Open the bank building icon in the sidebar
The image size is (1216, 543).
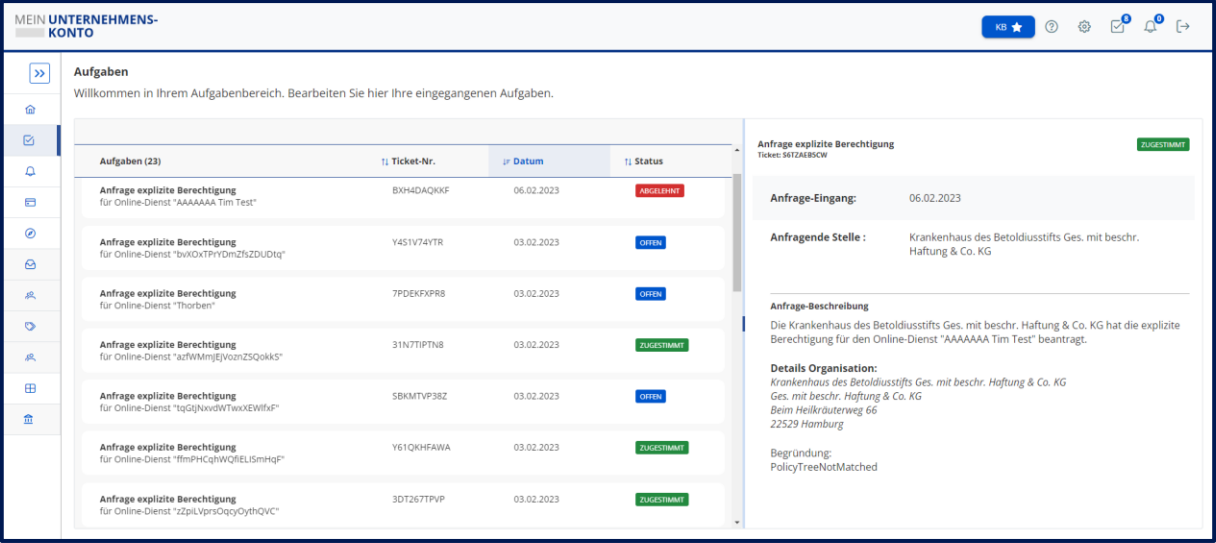[x=30, y=419]
